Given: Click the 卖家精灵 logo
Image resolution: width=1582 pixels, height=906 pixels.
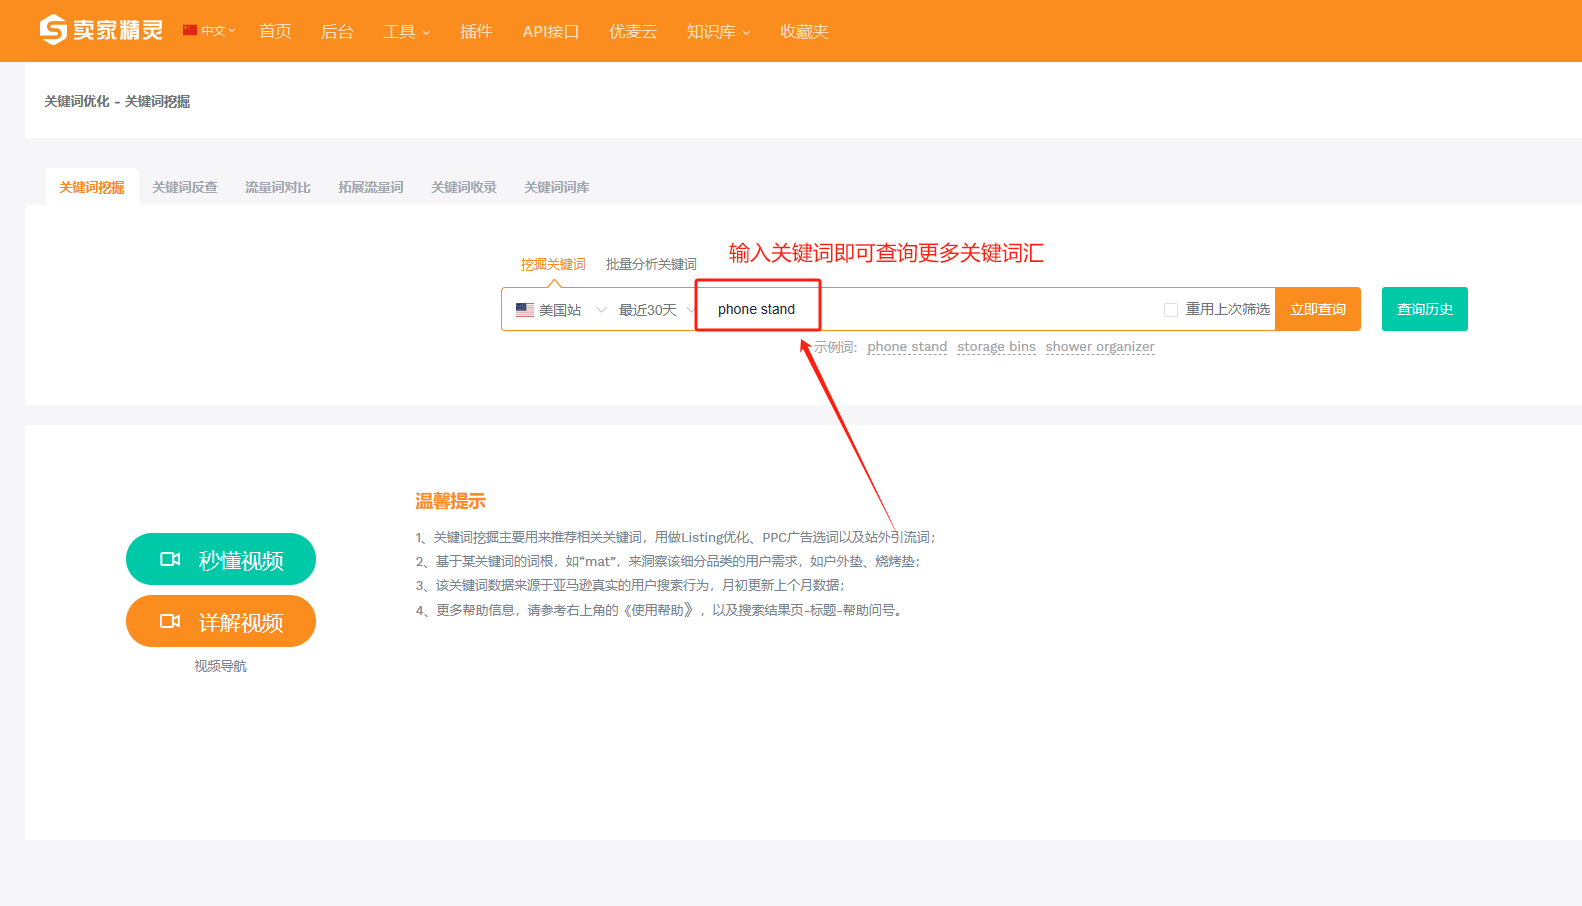Looking at the screenshot, I should 101,30.
